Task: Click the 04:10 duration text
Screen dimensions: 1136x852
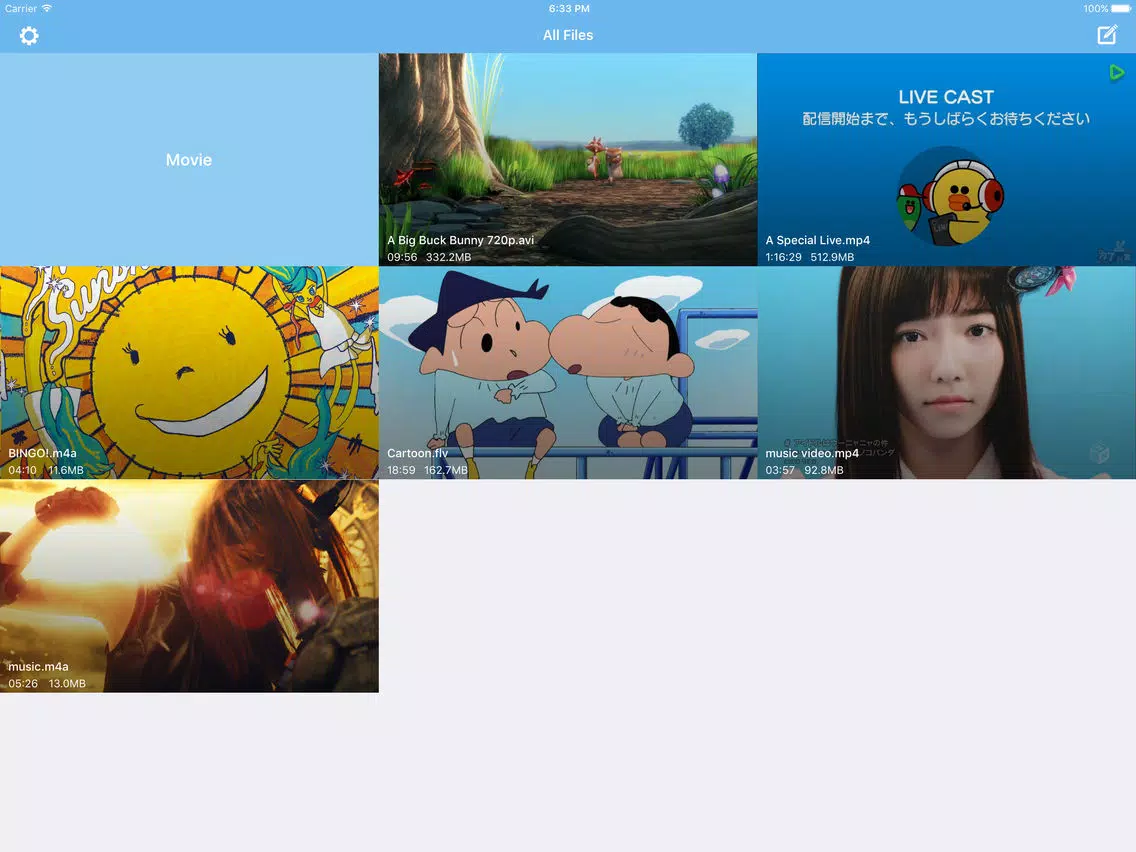Action: (x=22, y=470)
